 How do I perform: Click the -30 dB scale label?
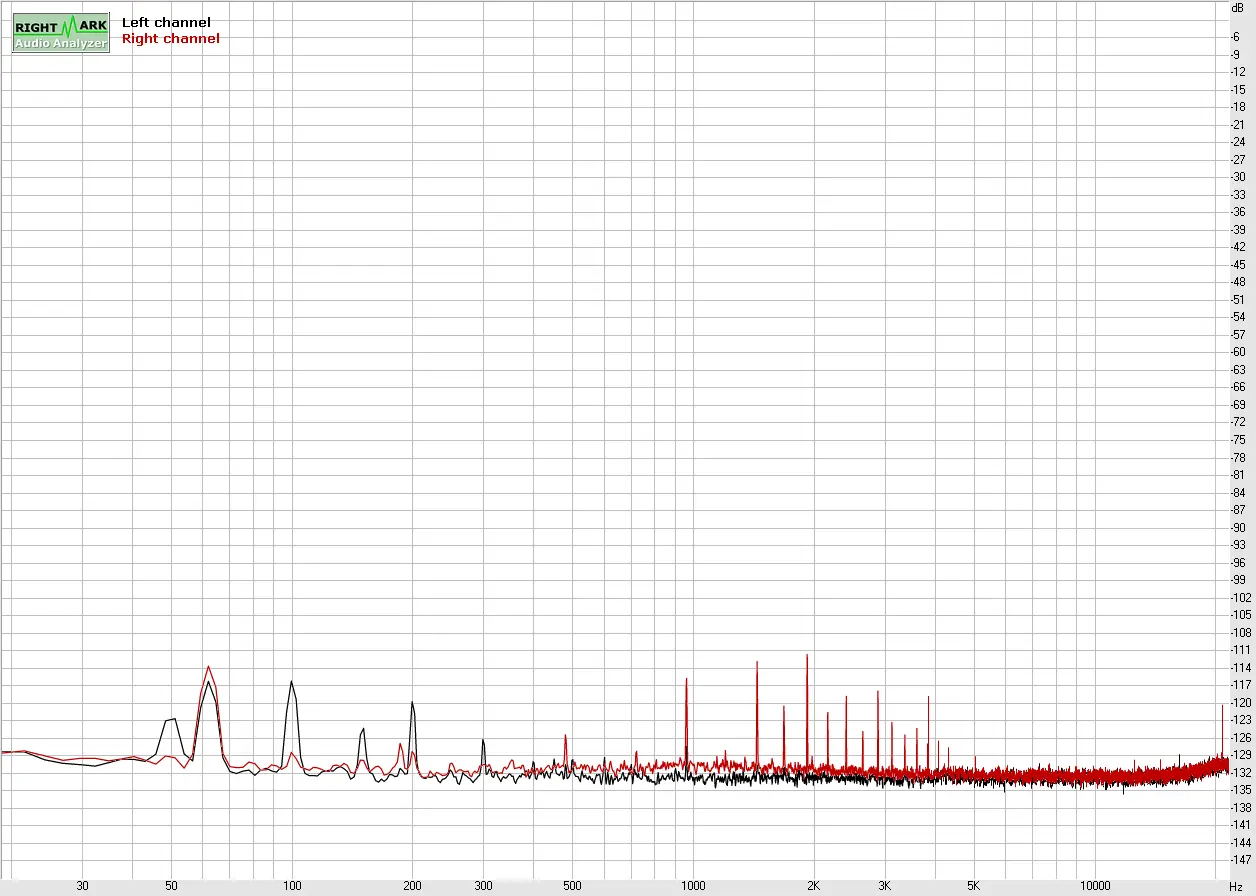click(x=1238, y=177)
